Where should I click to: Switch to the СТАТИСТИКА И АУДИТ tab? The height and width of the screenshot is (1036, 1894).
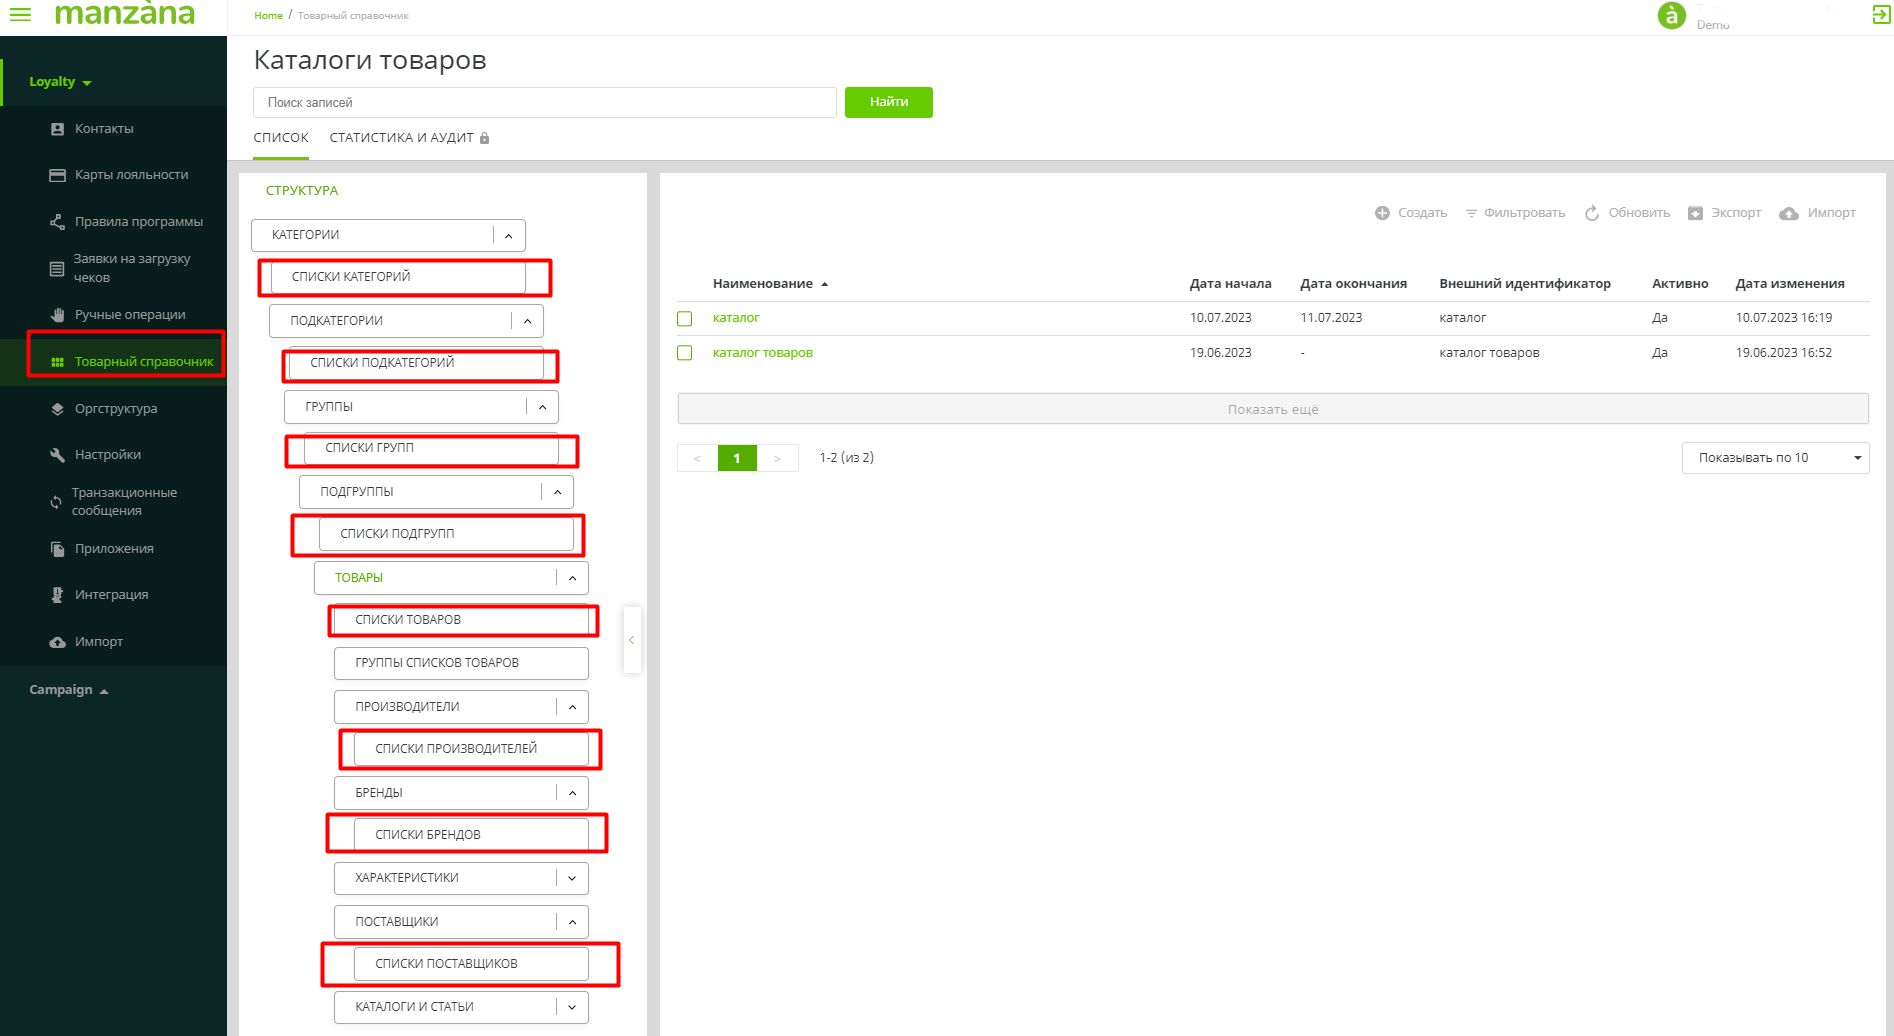pos(401,138)
